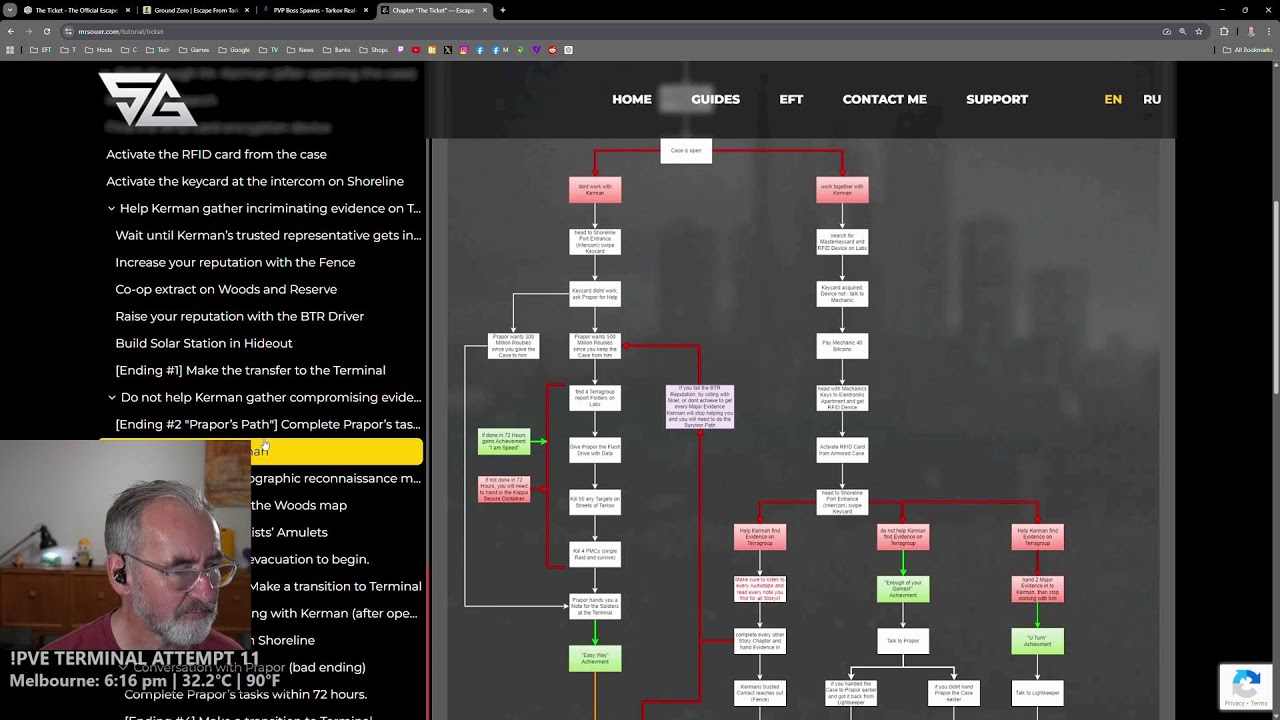
Task: Open the apps grid shortcut
Action: (x=10, y=50)
